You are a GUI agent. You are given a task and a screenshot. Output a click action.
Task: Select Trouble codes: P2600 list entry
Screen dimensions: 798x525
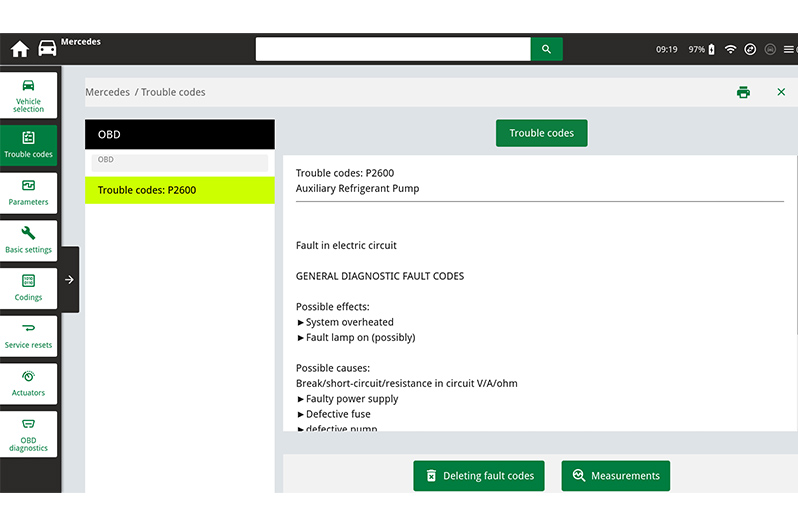[180, 190]
